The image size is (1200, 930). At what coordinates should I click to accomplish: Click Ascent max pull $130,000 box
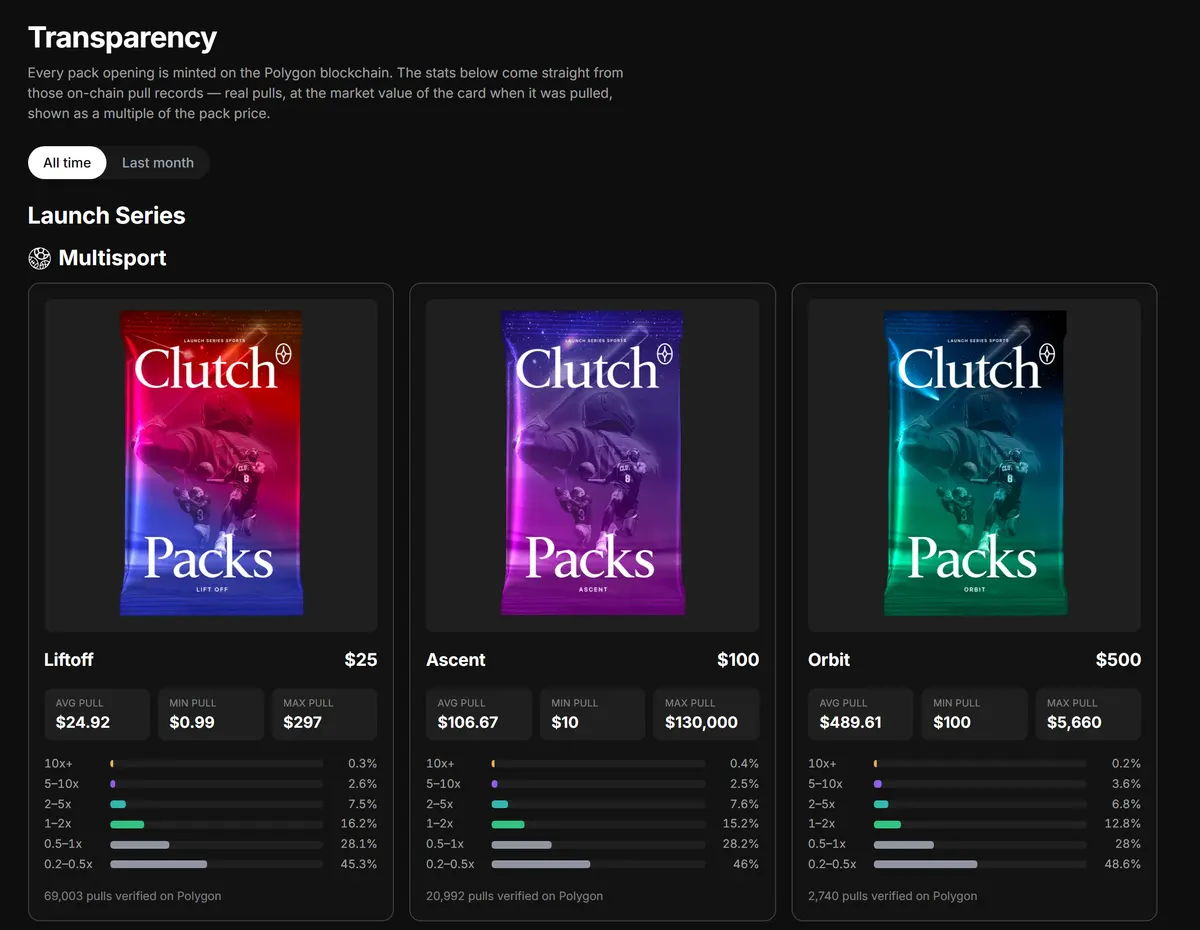(707, 714)
